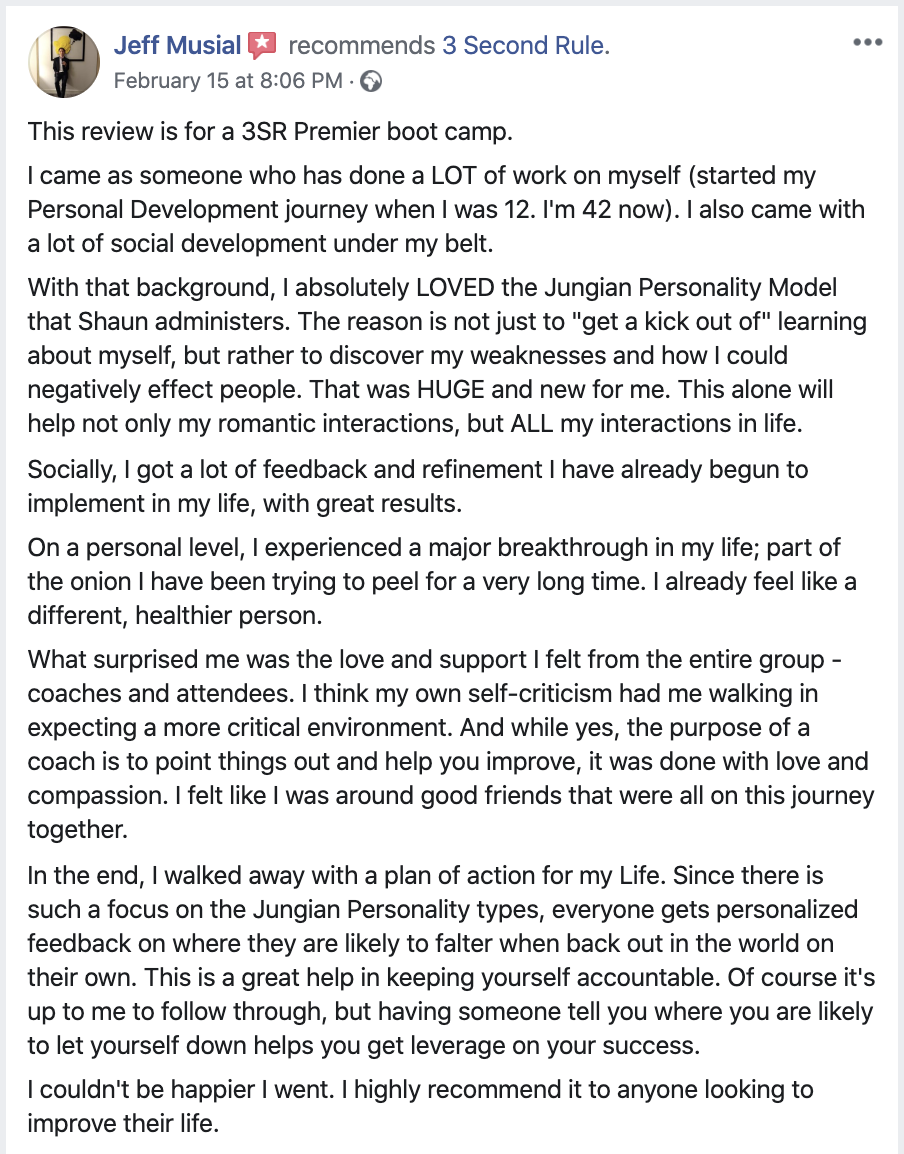Click the paragraph starting 'I came as someone'
This screenshot has height=1154, width=904.
(x=446, y=210)
